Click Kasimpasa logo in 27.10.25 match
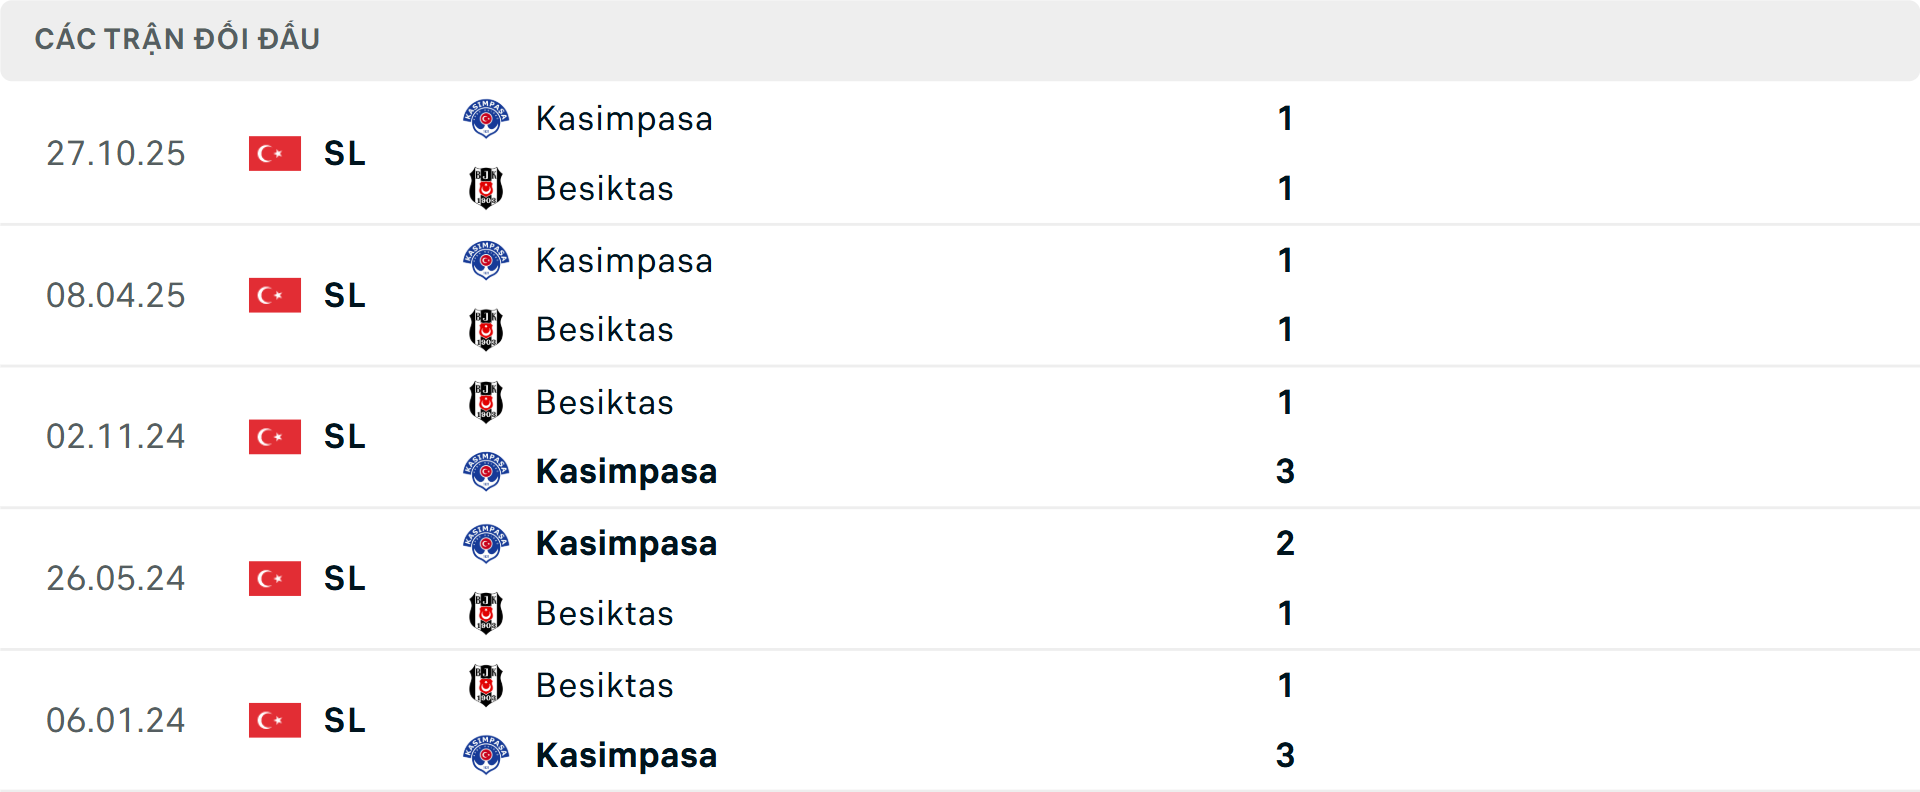 pos(486,119)
